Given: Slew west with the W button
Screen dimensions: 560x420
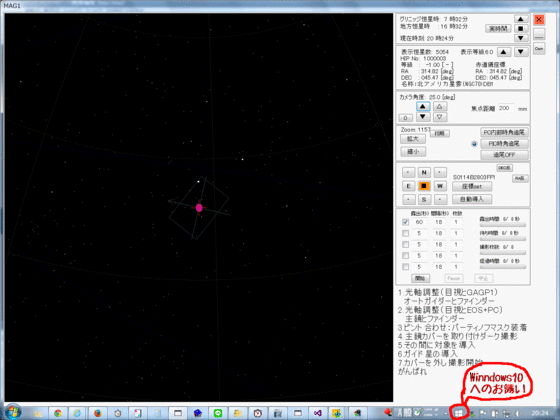Looking at the screenshot, I should coord(440,186).
